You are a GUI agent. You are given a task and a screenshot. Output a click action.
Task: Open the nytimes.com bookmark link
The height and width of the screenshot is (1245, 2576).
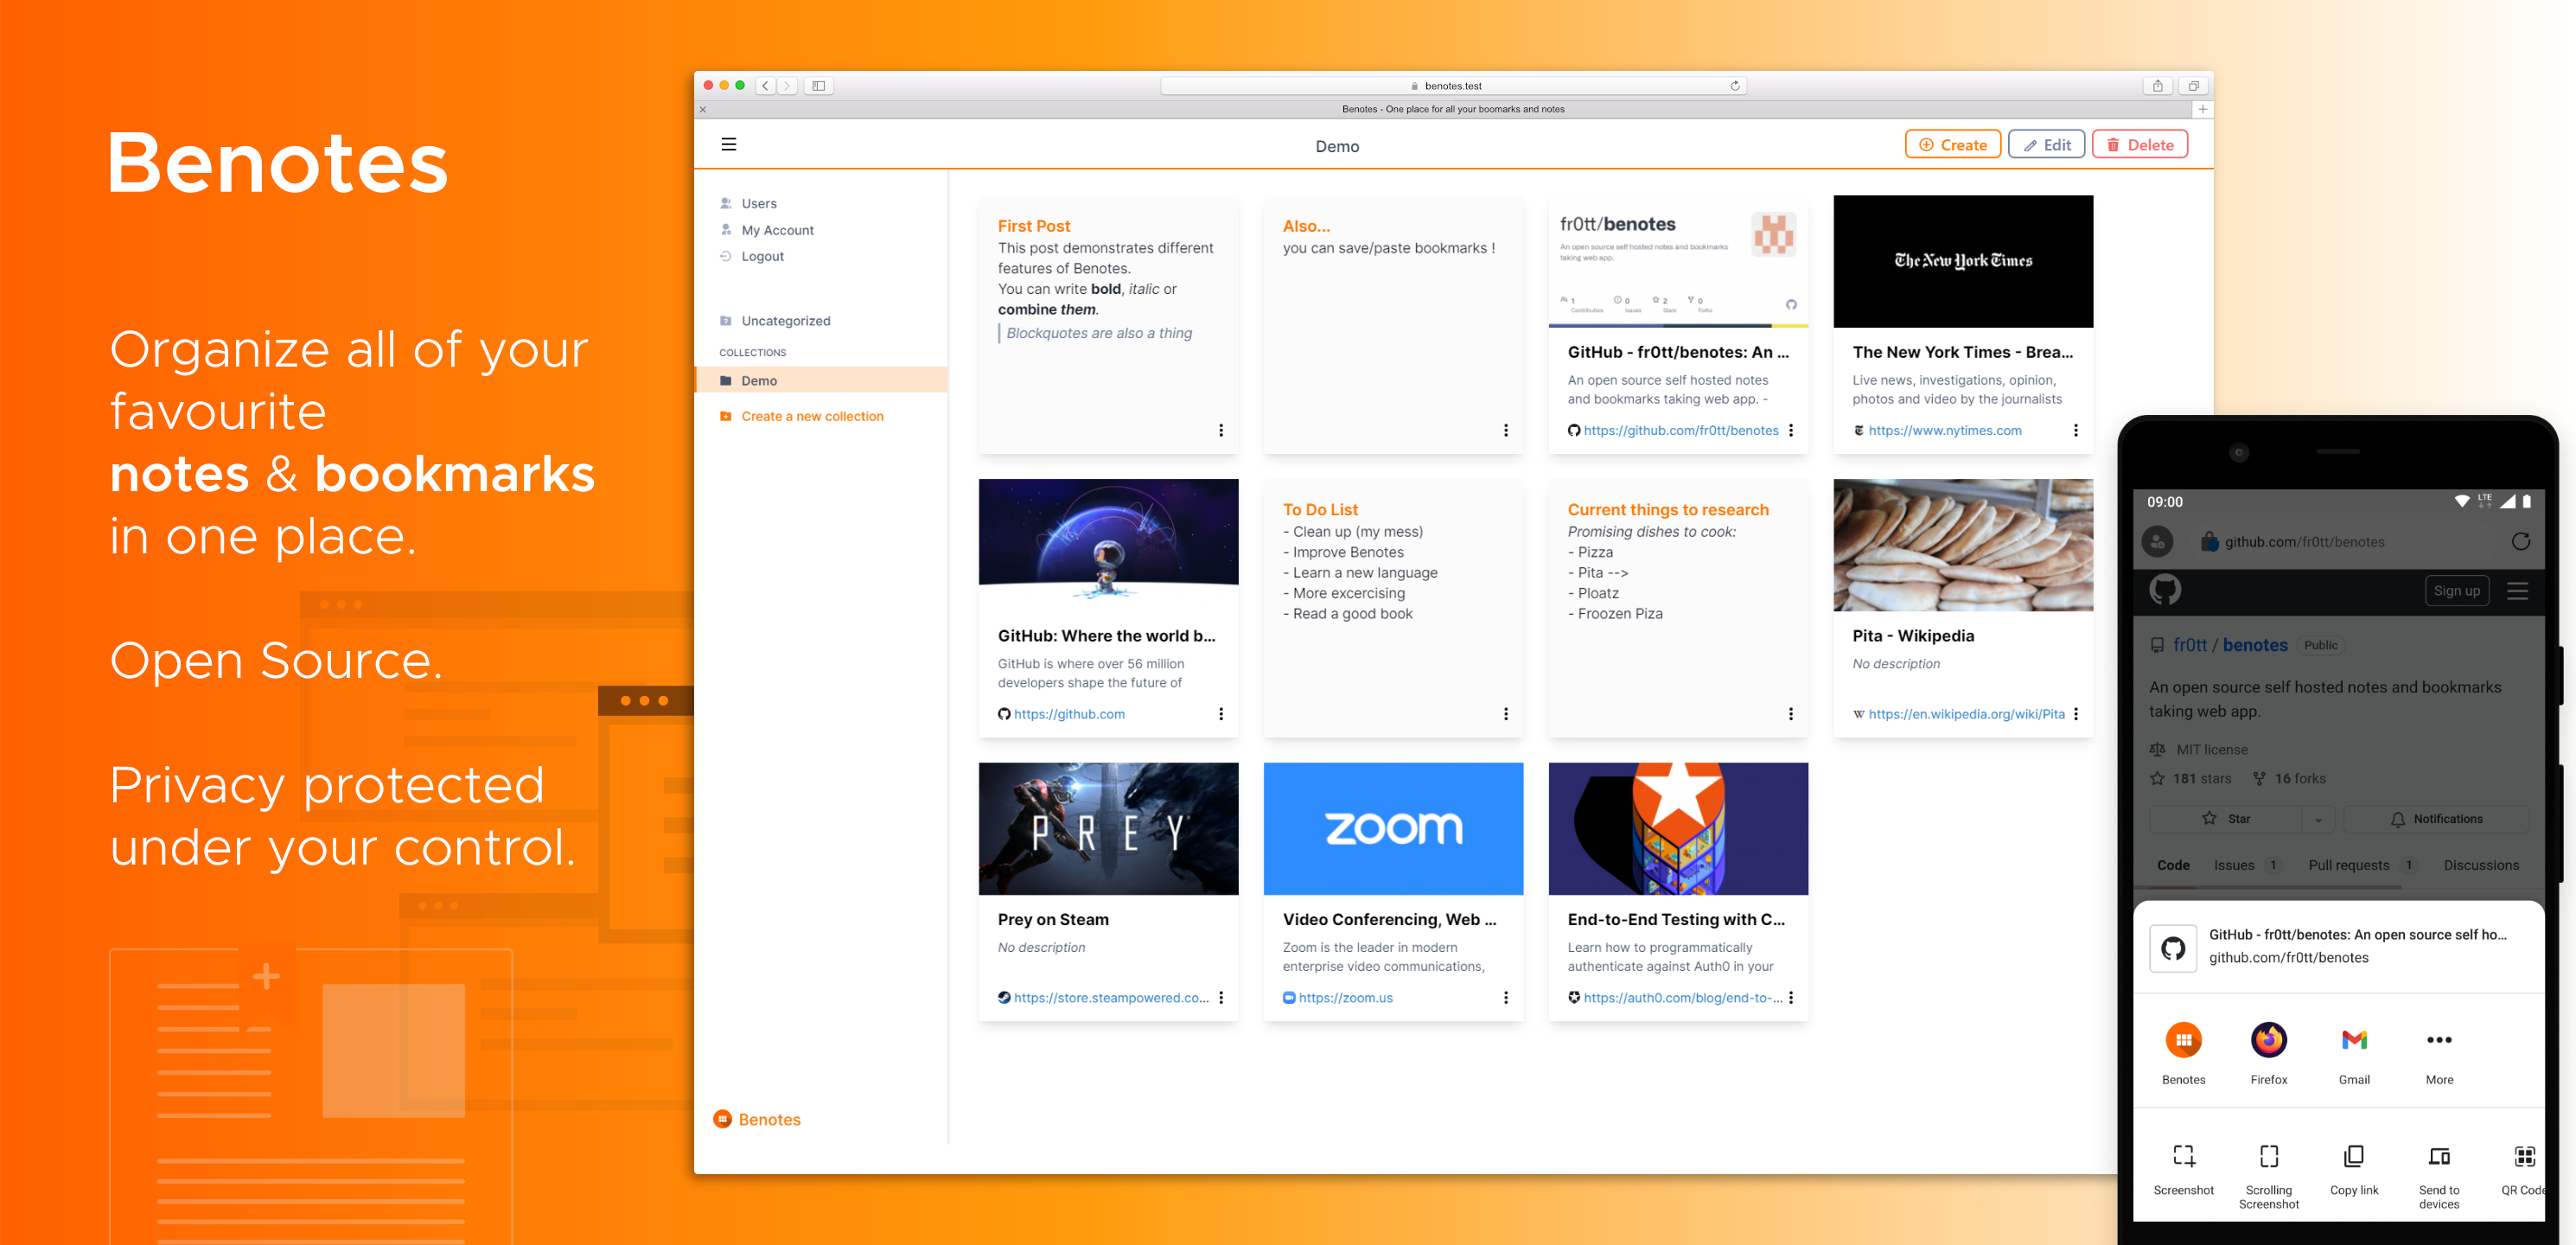pos(1944,430)
